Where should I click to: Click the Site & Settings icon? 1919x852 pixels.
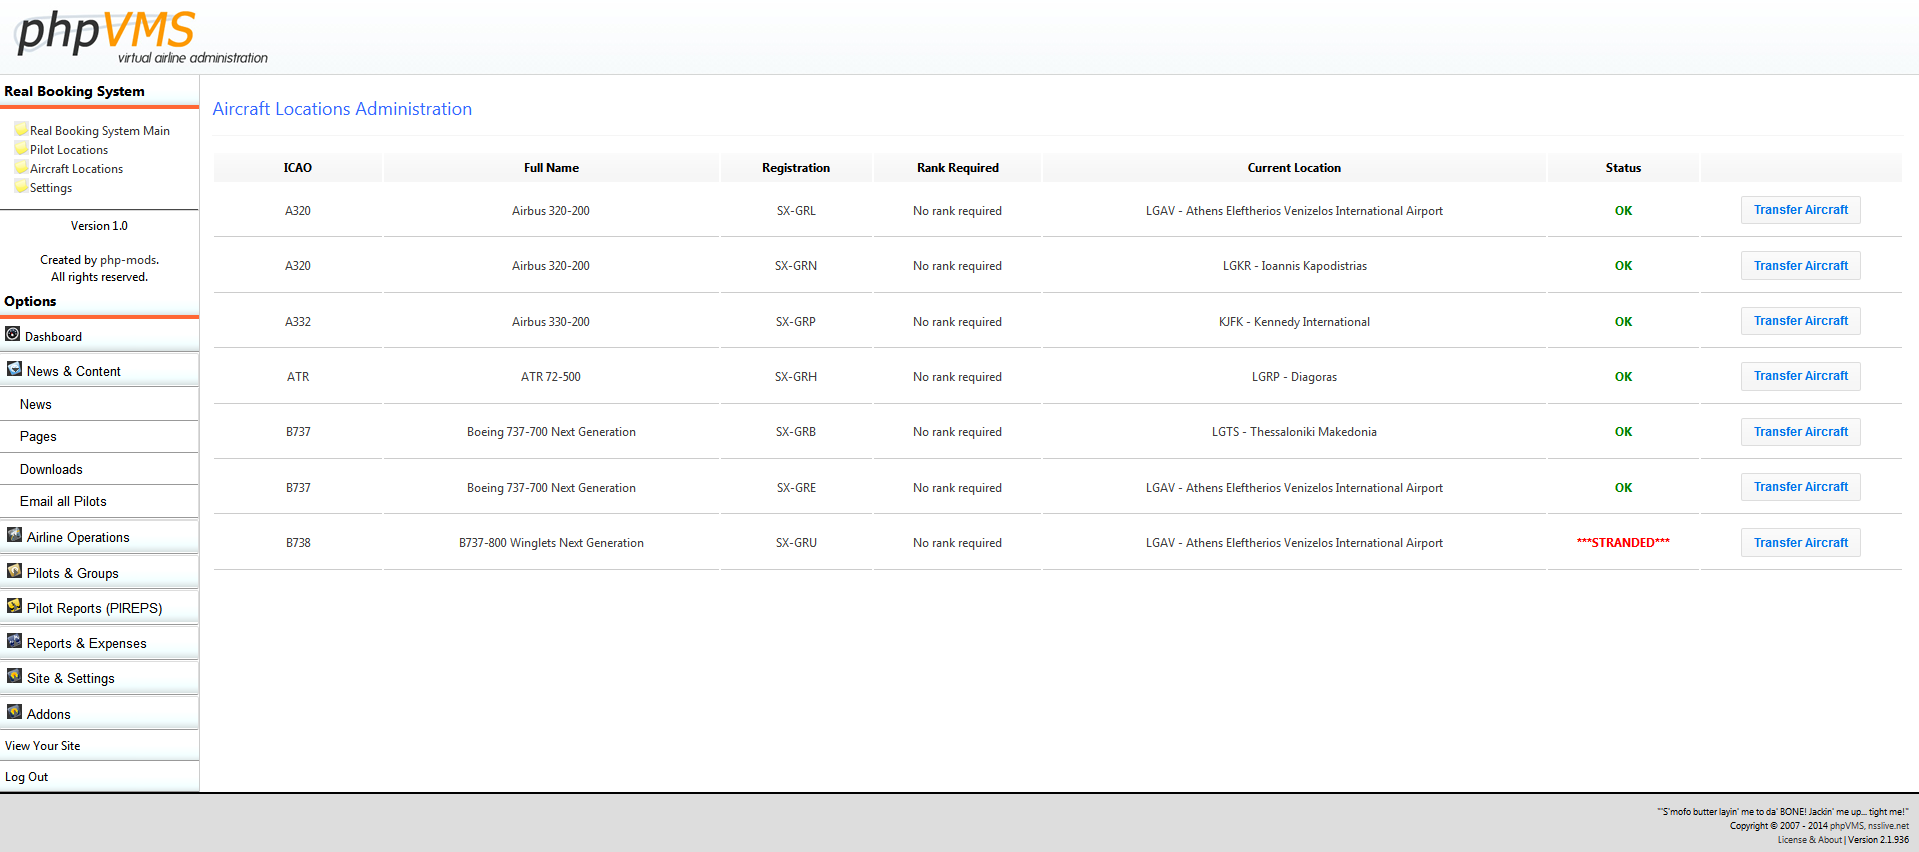[x=14, y=676]
